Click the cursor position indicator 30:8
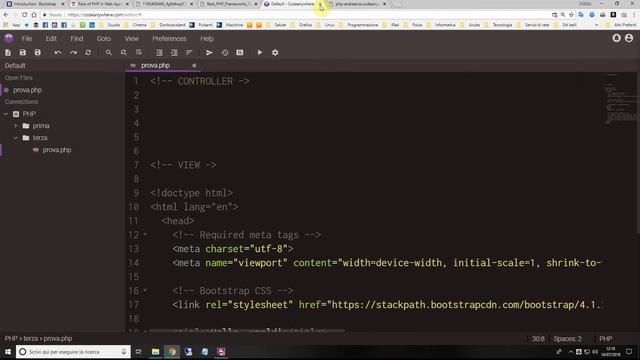The image size is (640, 360). tap(538, 339)
